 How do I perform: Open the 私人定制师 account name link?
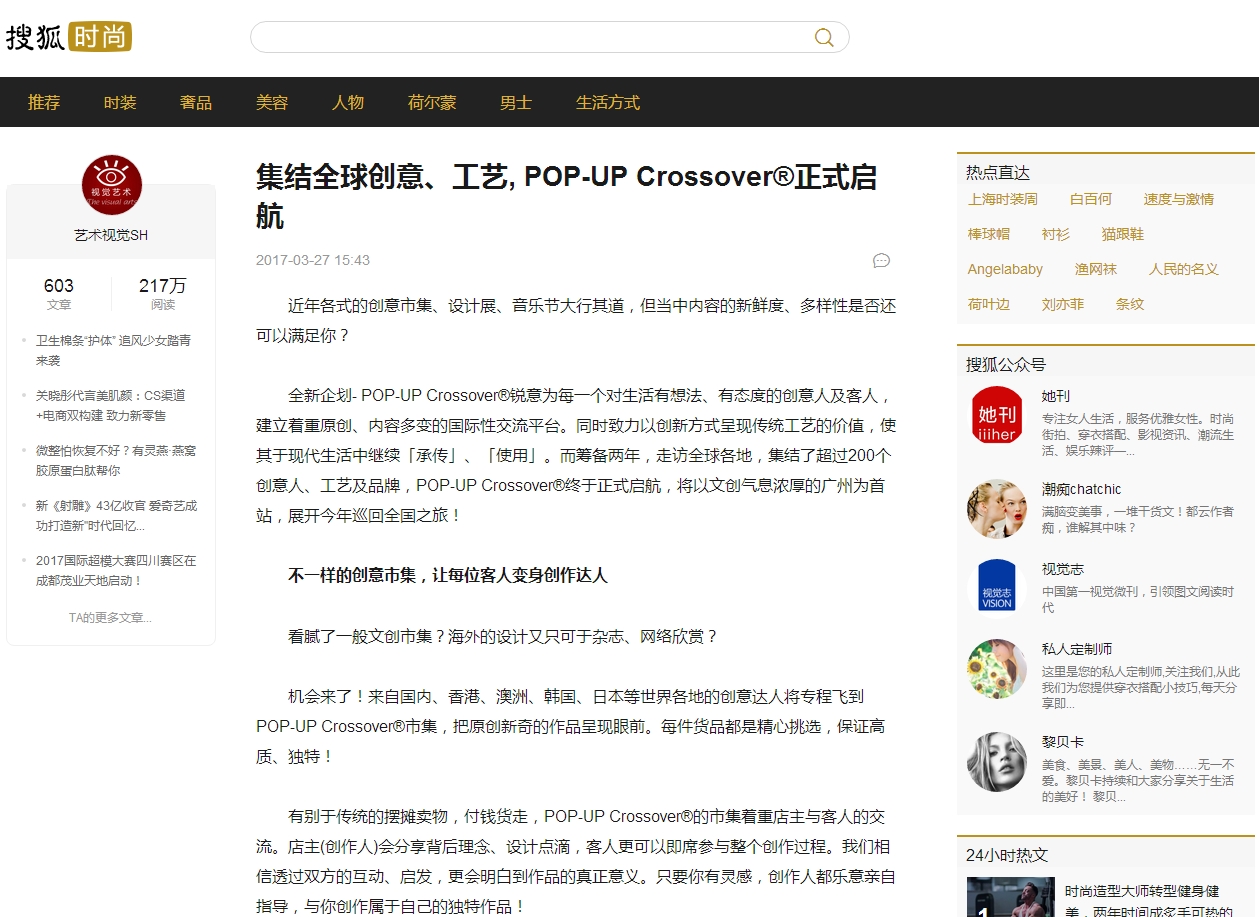tap(1077, 649)
